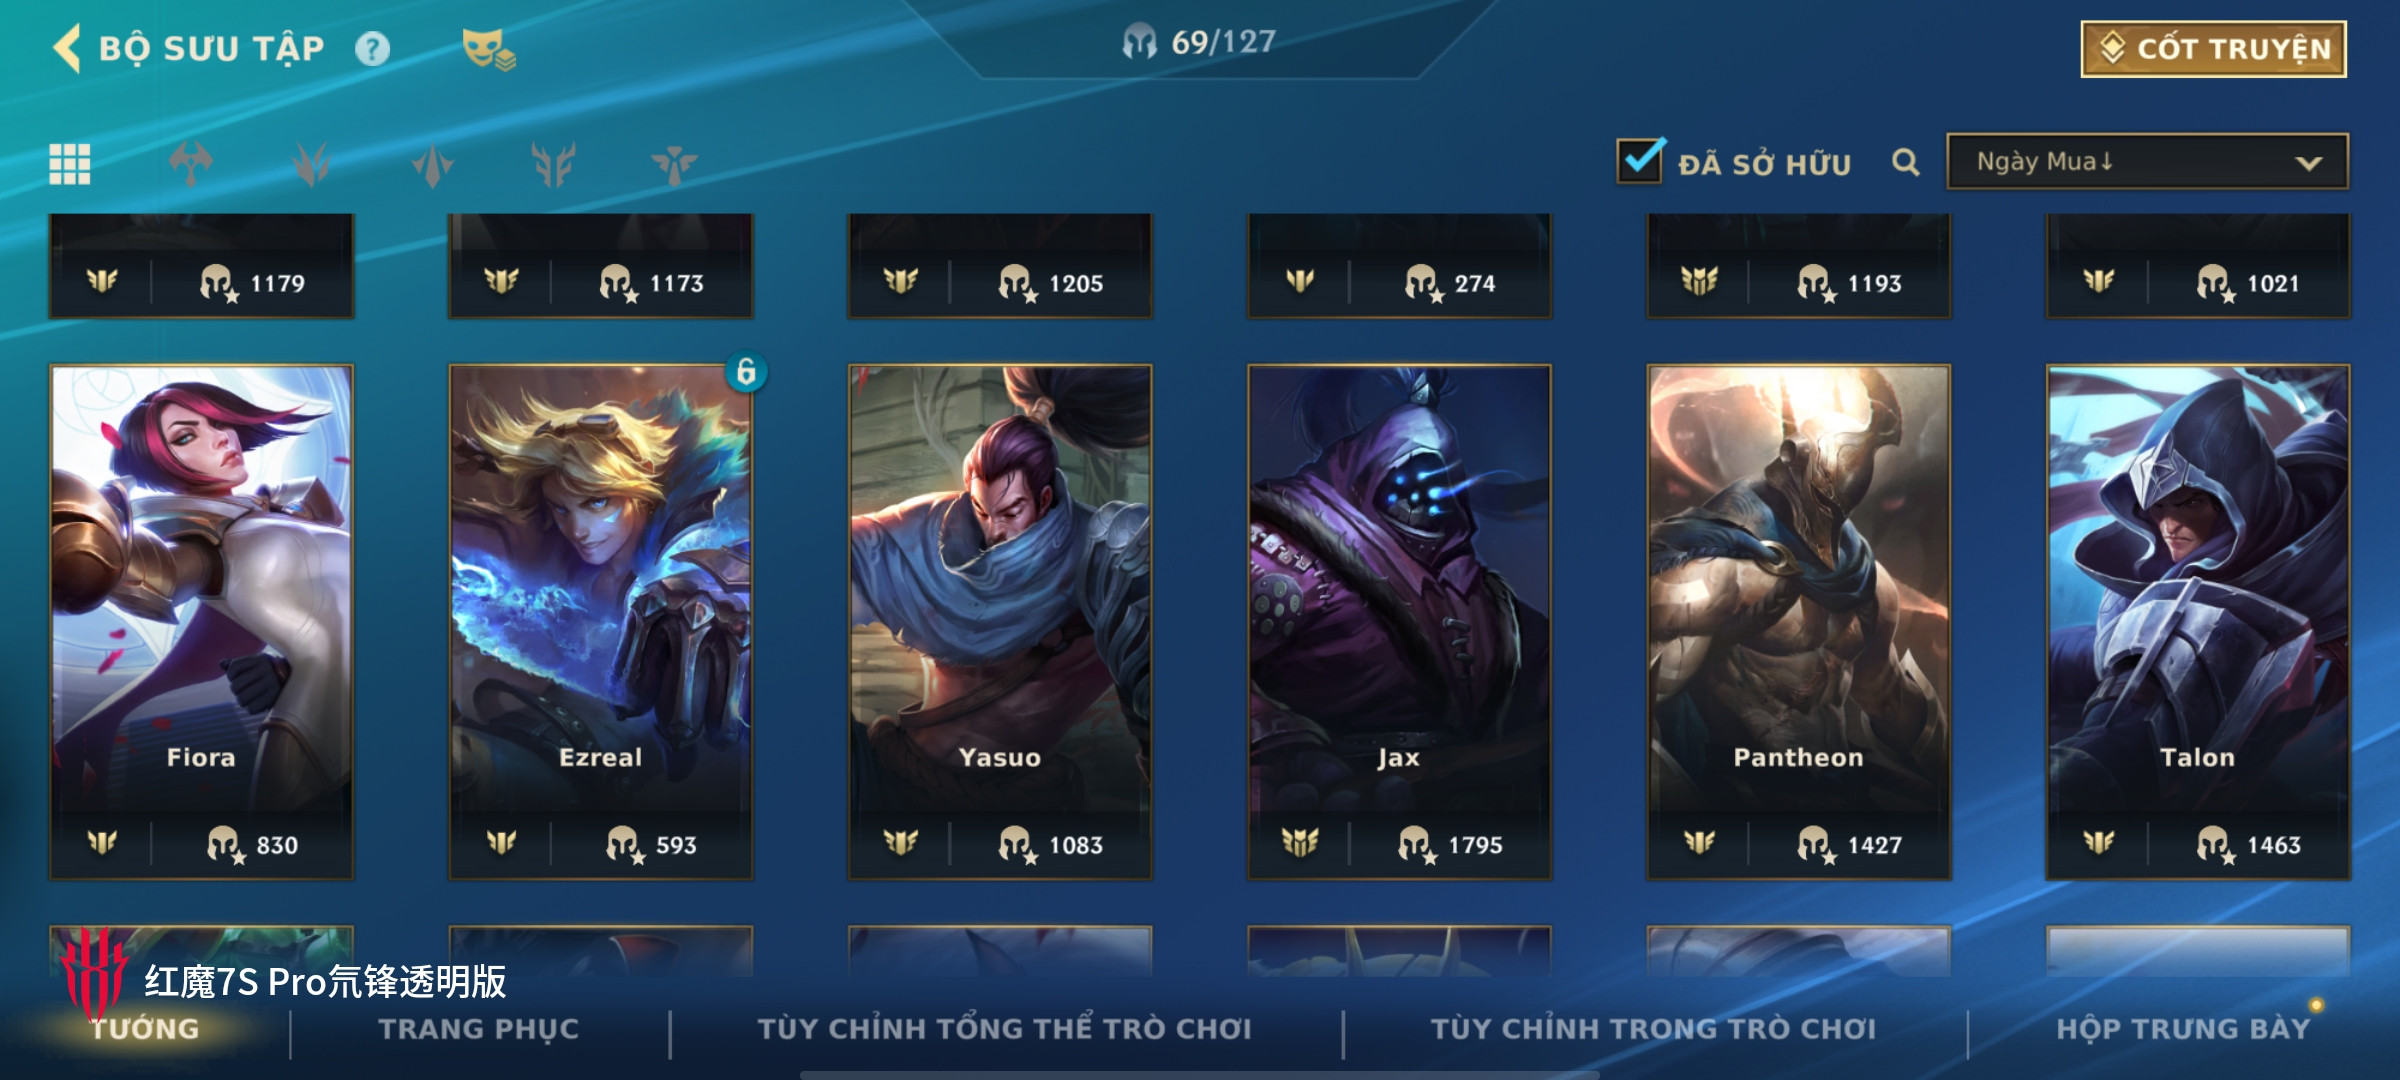Open the Yasuo champion card
2400x1080 pixels.
coord(1000,622)
